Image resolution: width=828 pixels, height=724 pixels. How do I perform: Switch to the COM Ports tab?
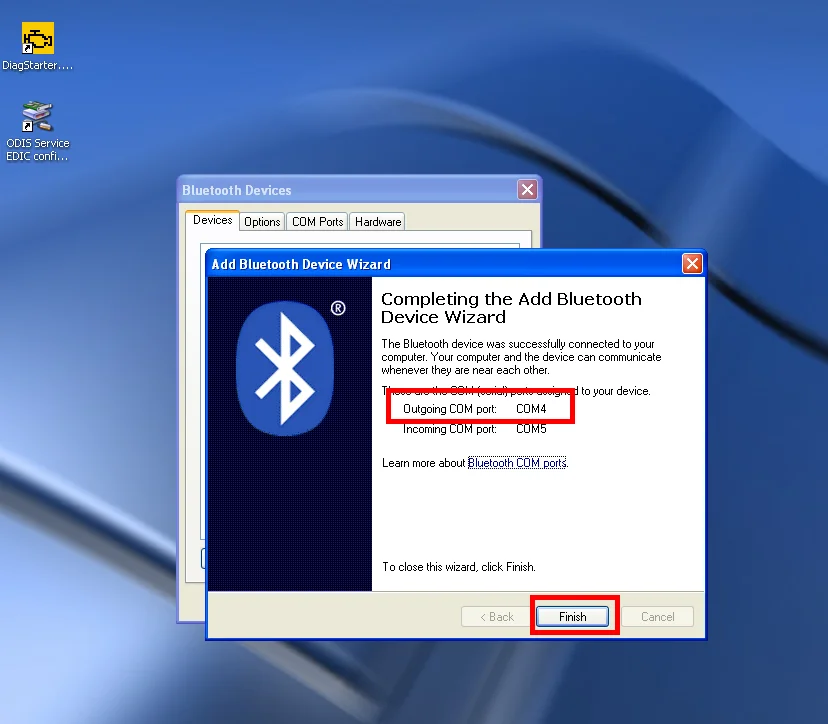(317, 222)
